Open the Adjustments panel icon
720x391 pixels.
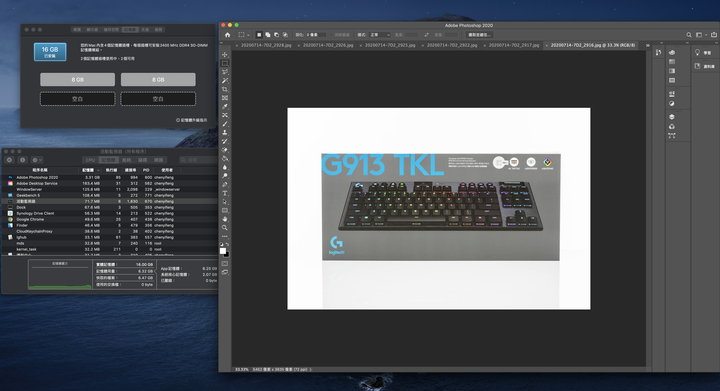672,104
